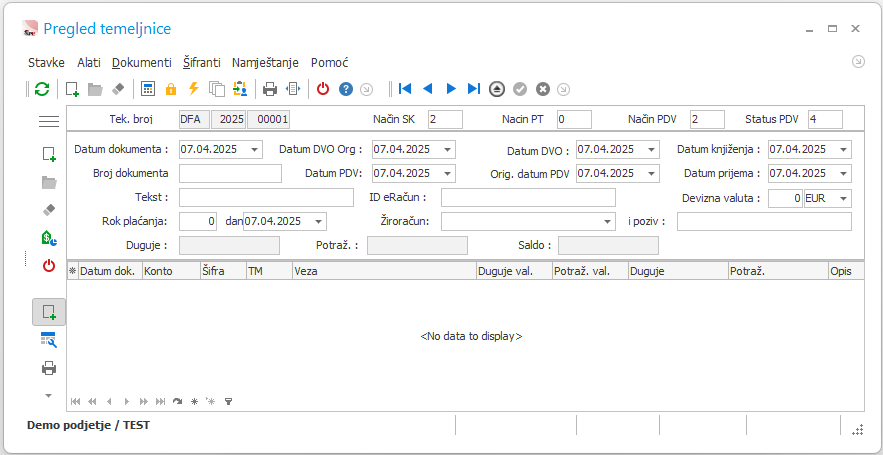This screenshot has width=883, height=455.
Task: Expand sidebar with small down arrow
Action: (48, 395)
